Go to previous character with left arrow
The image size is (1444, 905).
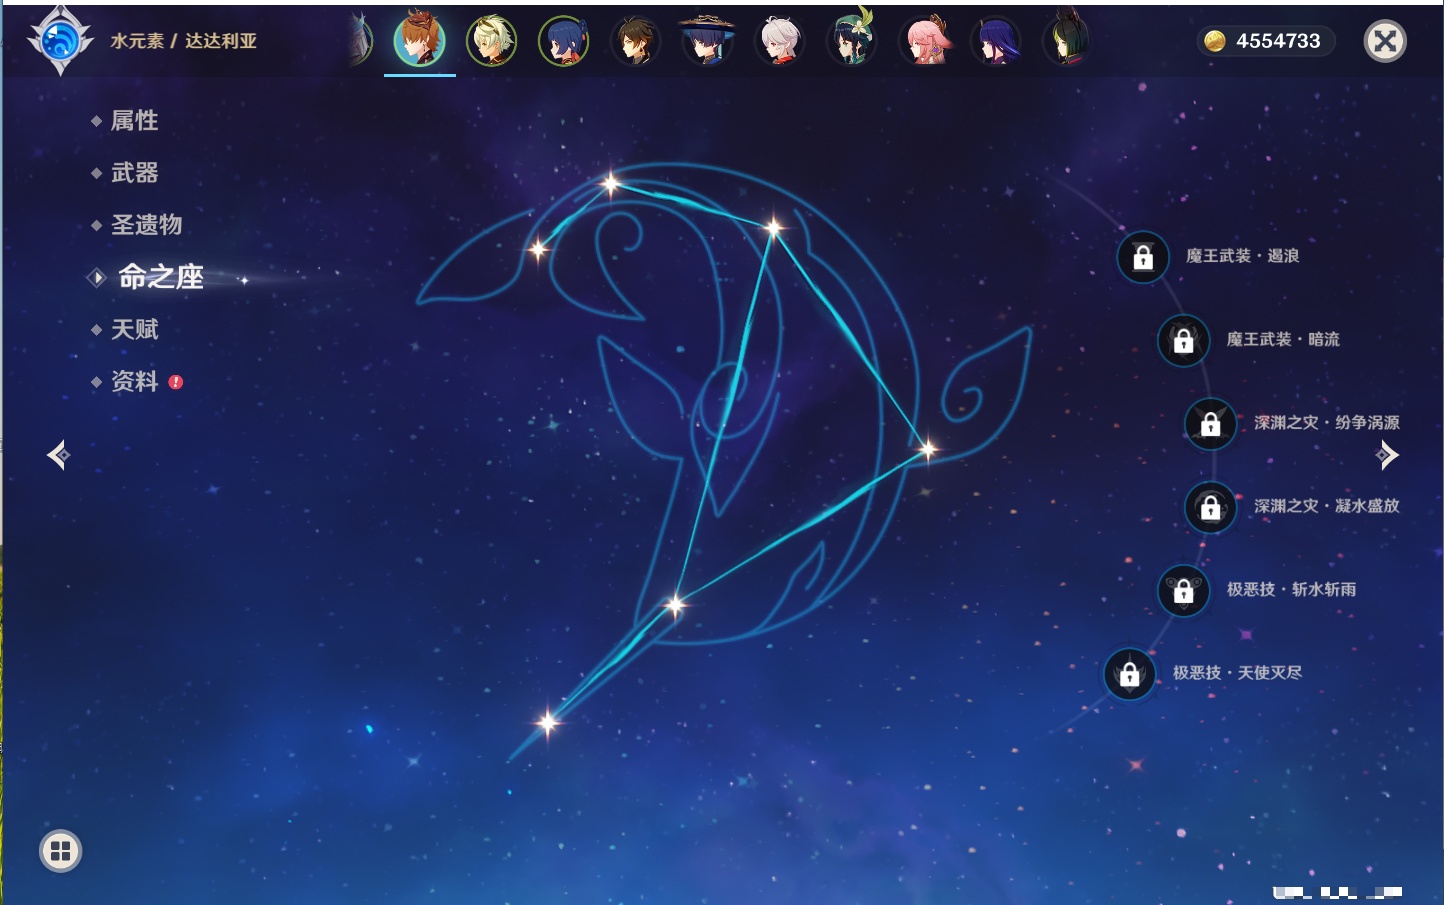pos(58,455)
